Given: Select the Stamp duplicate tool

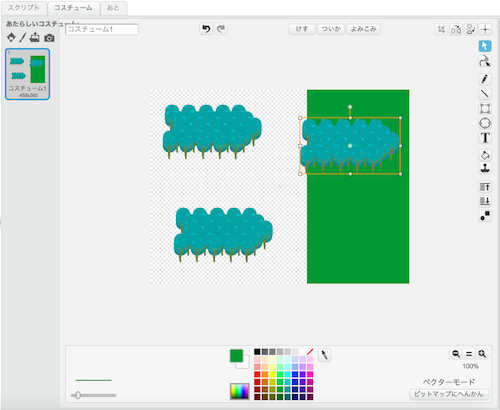Looking at the screenshot, I should tap(485, 168).
